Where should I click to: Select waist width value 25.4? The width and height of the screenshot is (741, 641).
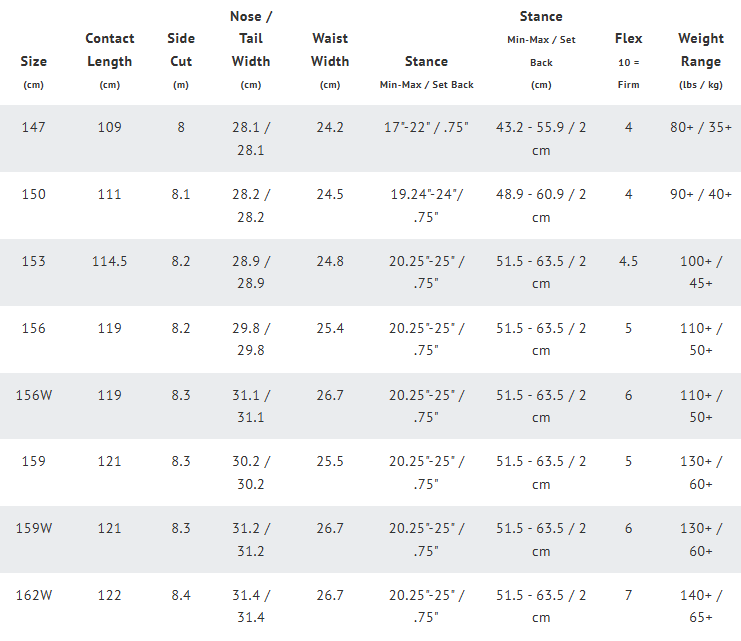click(330, 328)
